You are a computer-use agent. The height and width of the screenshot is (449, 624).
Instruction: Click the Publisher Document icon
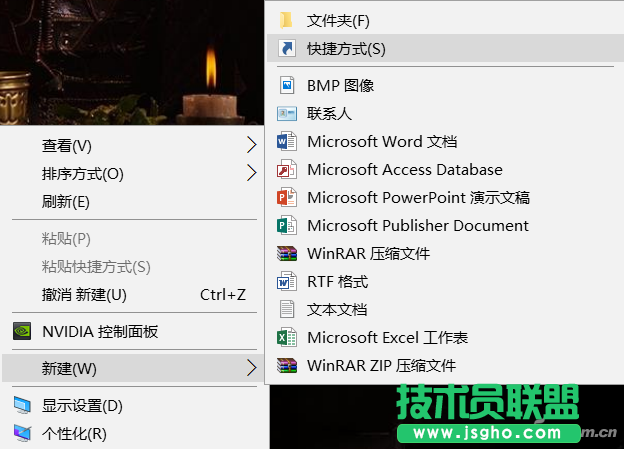click(x=287, y=225)
